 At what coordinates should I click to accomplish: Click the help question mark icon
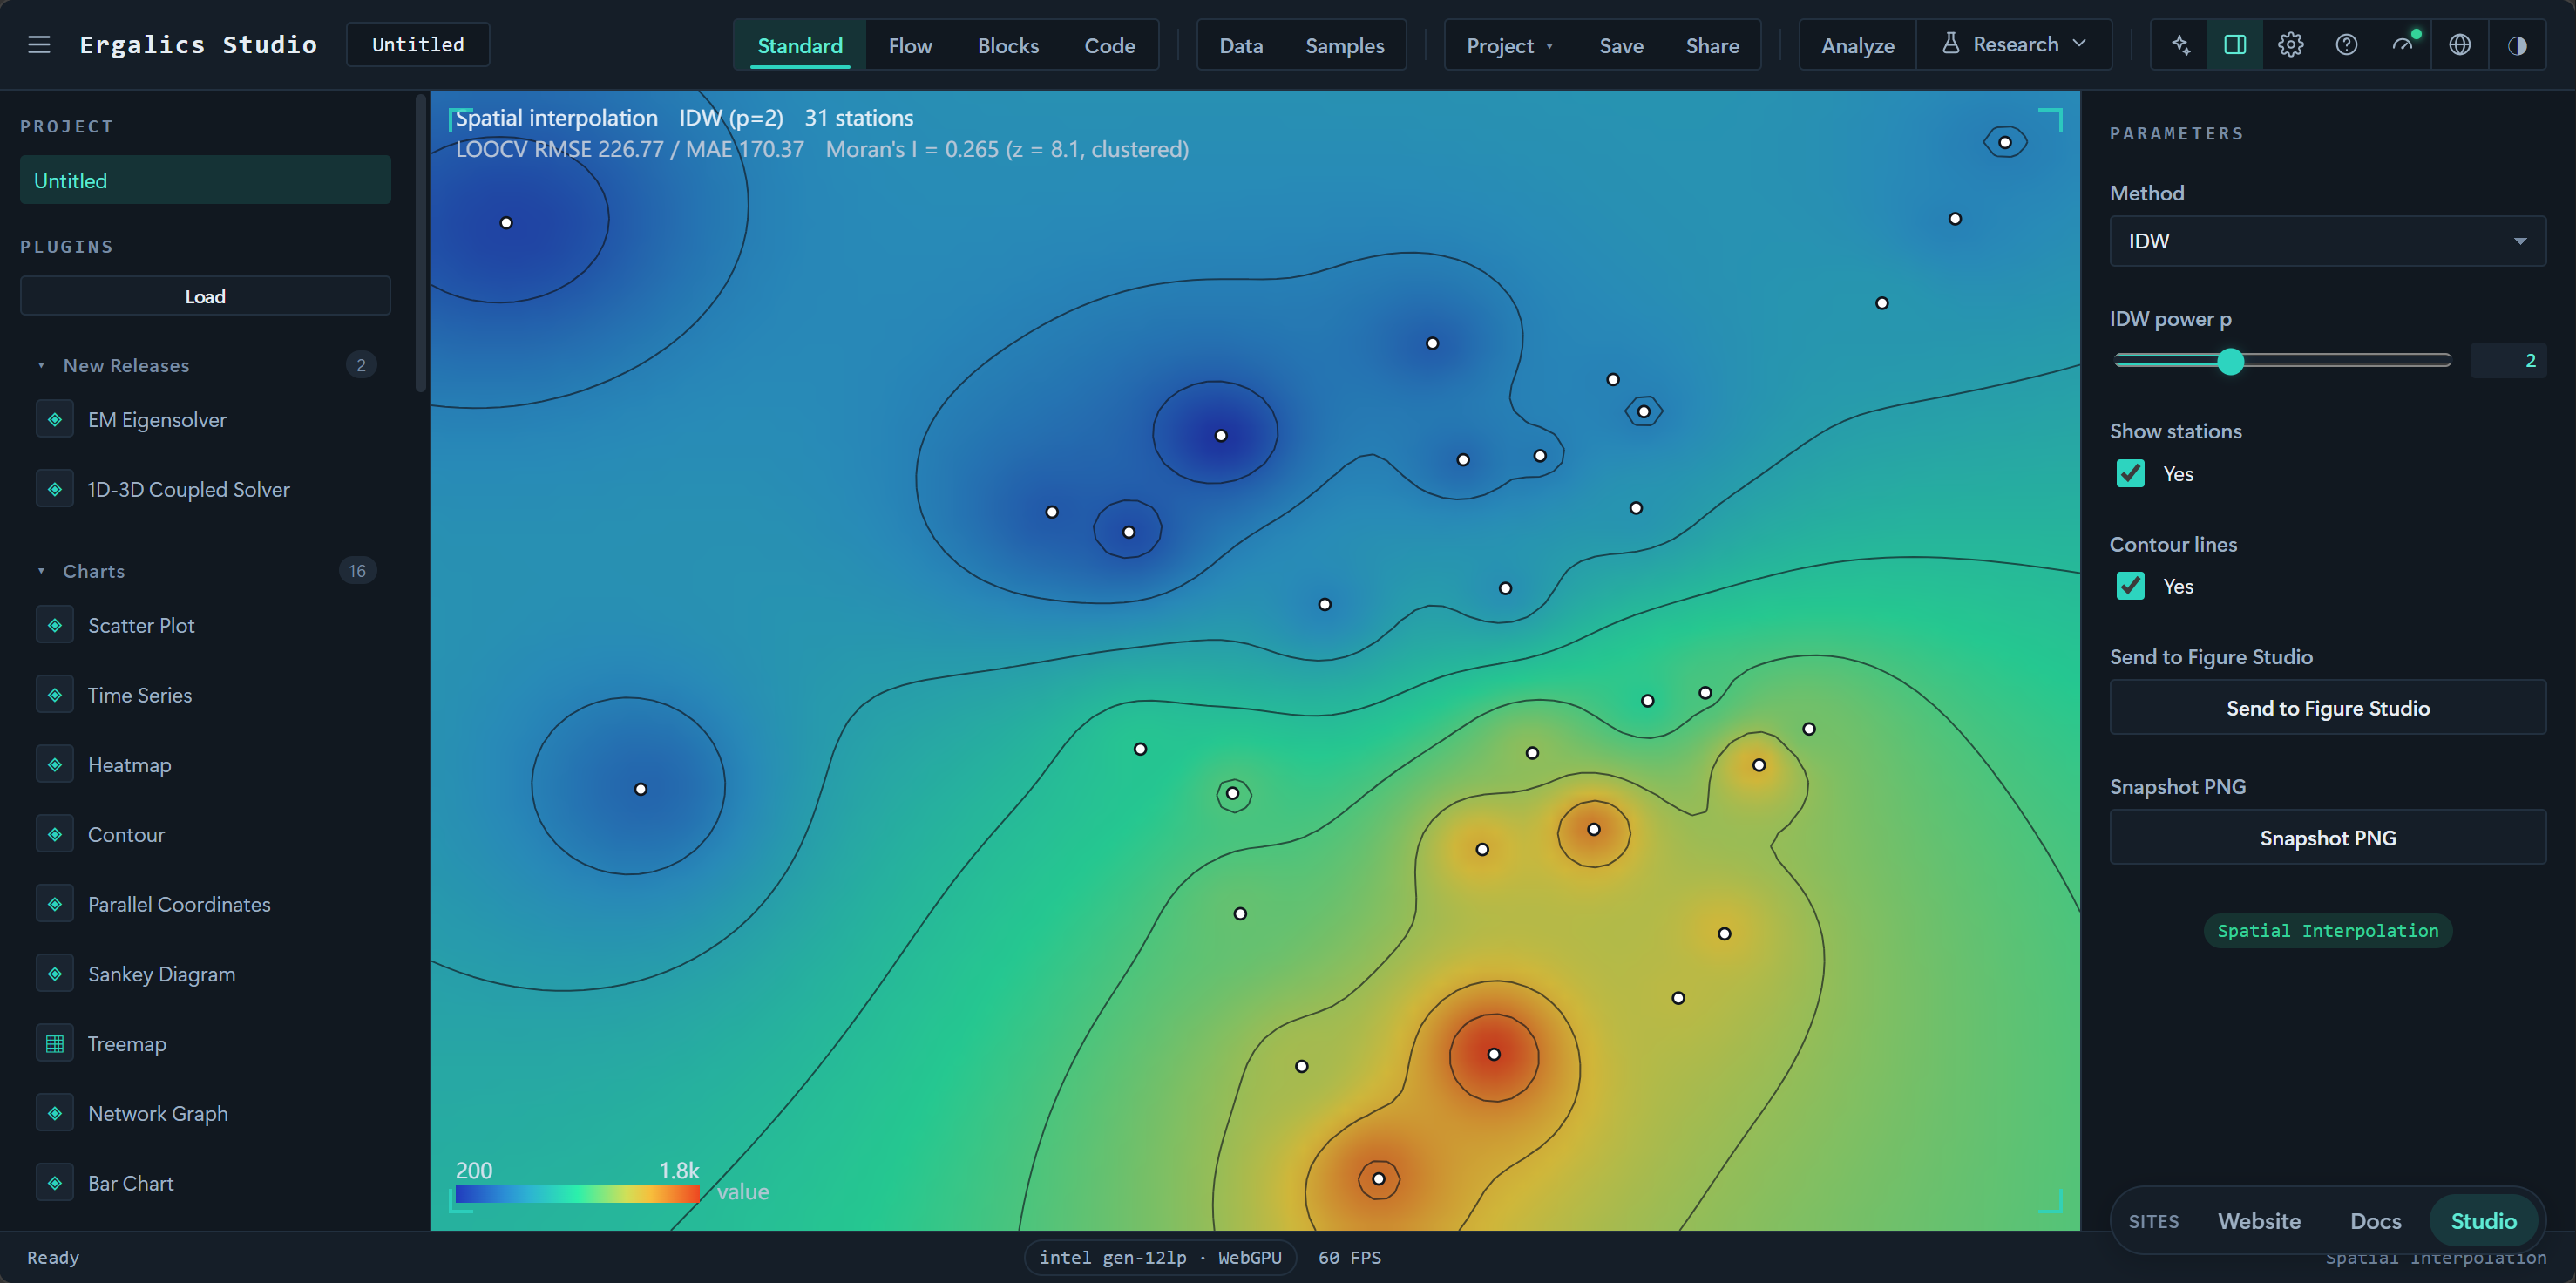2347,45
